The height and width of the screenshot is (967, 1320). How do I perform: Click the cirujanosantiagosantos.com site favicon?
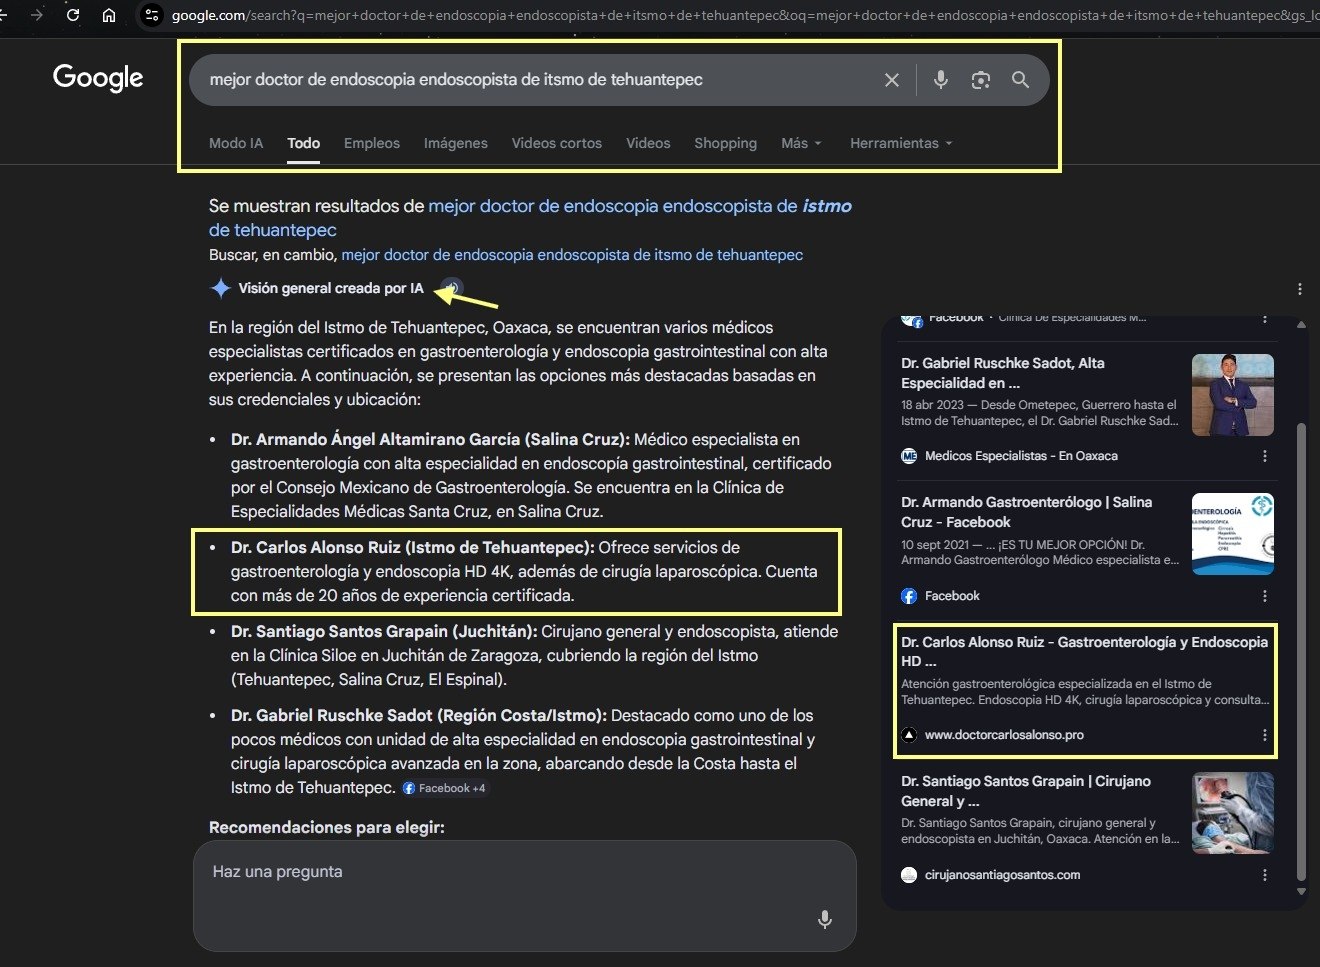(909, 875)
